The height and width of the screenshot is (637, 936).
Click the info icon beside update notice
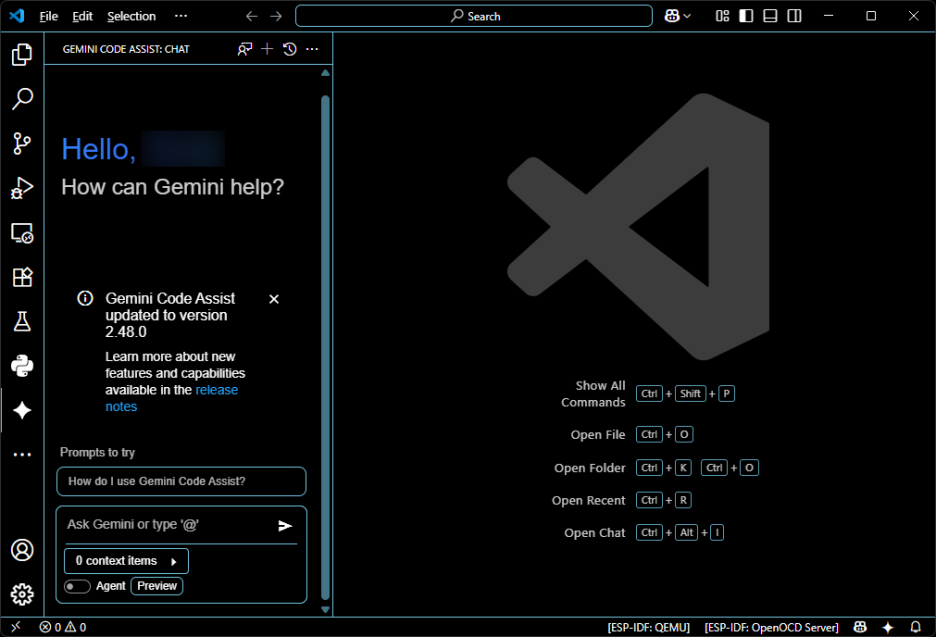tap(85, 298)
